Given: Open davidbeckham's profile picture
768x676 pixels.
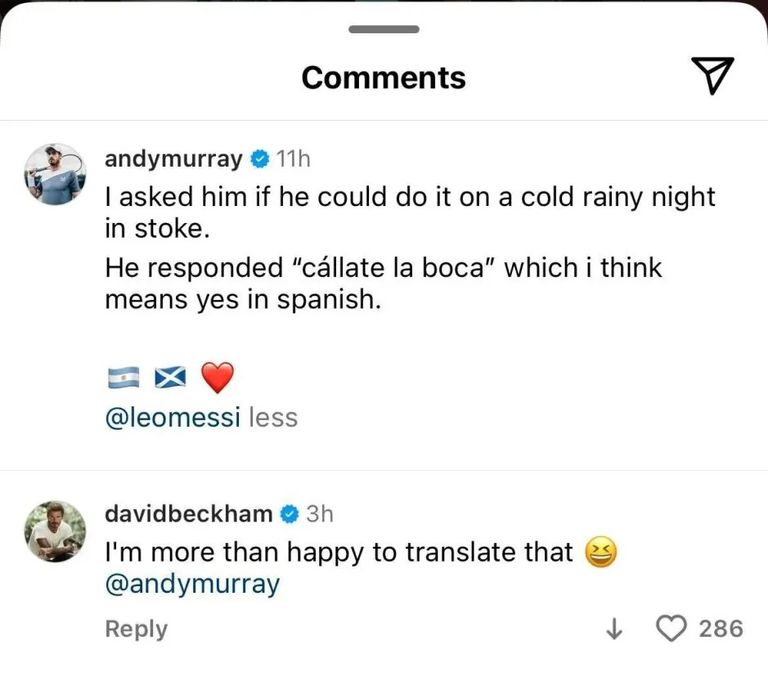Looking at the screenshot, I should click(x=54, y=529).
